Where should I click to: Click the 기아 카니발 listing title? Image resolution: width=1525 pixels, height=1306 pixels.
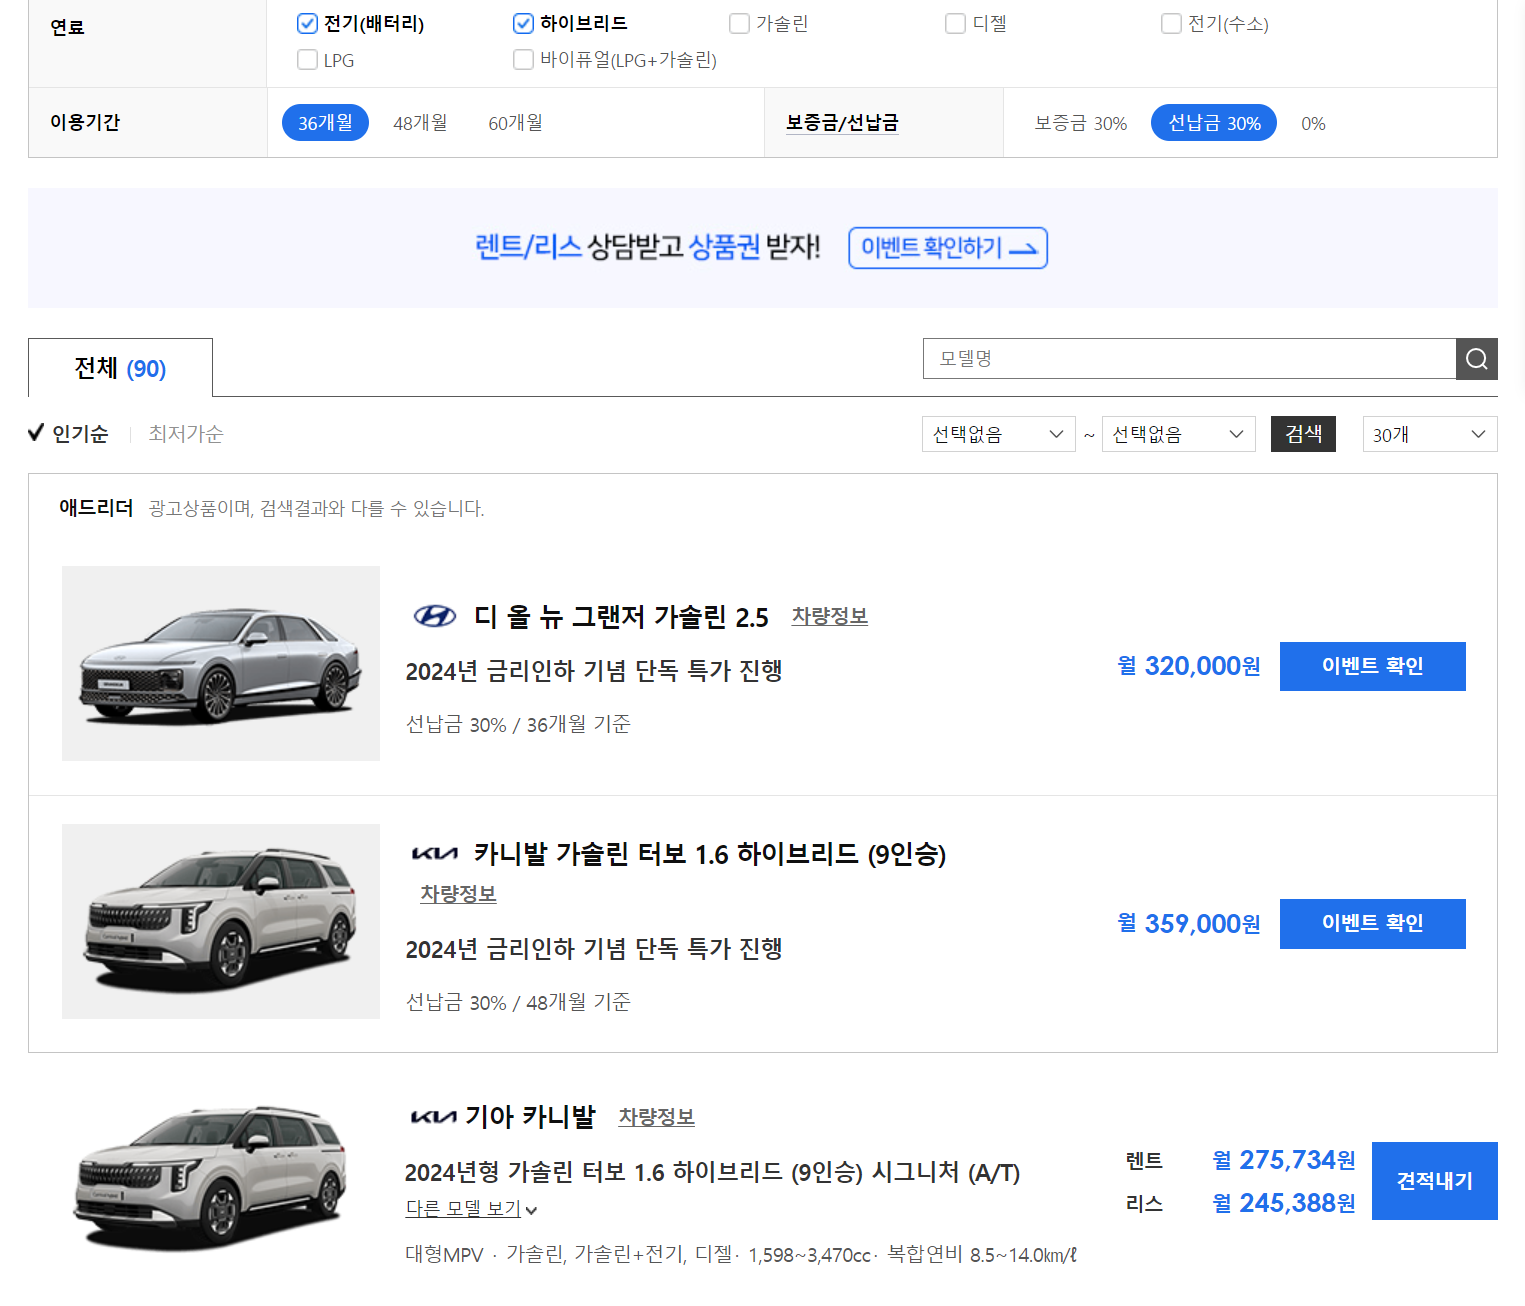(530, 1116)
